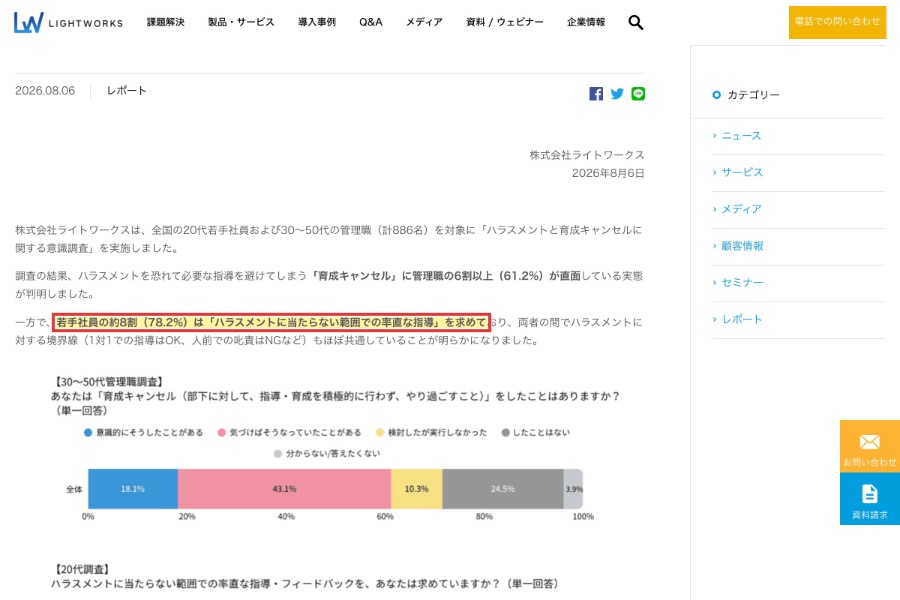Click the gray 24.5% chart segment
Screen dimensions: 900x600
[503, 489]
